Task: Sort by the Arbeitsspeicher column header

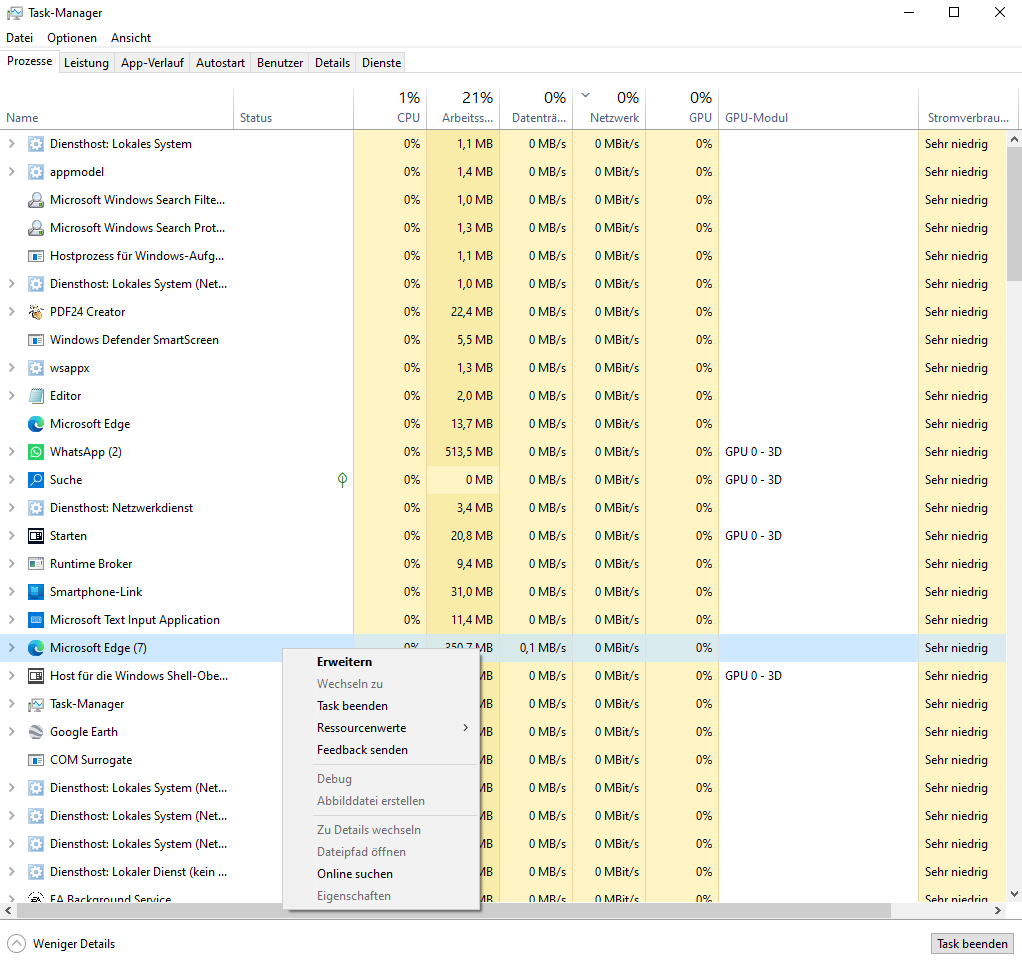Action: point(463,108)
